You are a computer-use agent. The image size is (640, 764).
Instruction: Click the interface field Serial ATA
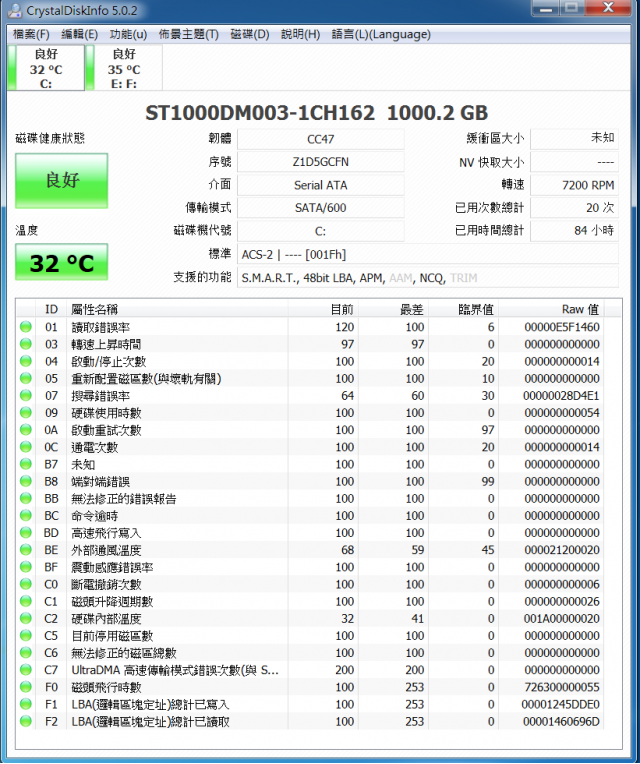click(x=320, y=185)
